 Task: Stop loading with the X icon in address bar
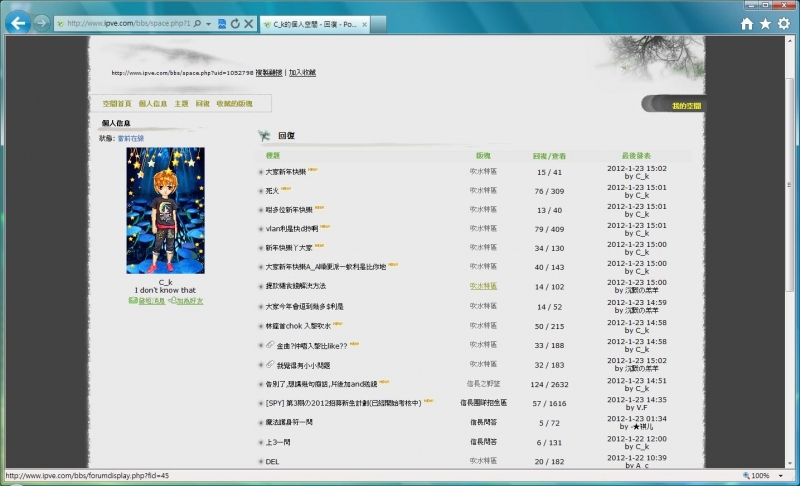[x=248, y=23]
